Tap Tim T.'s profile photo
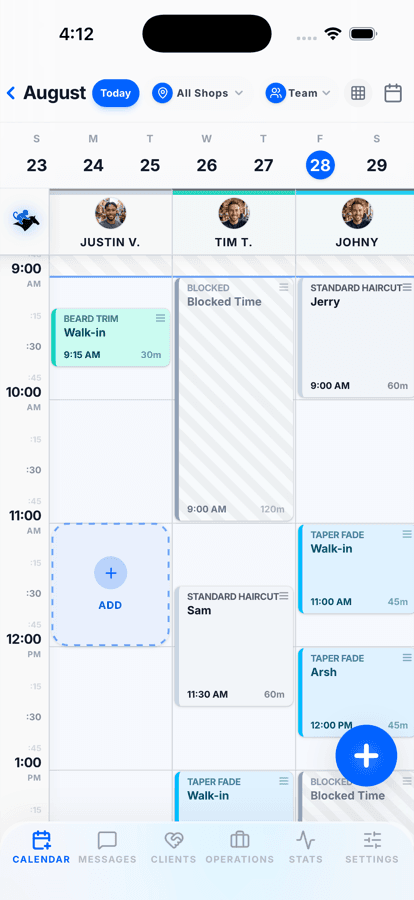Viewport: 414px width, 900px height. pos(234,213)
